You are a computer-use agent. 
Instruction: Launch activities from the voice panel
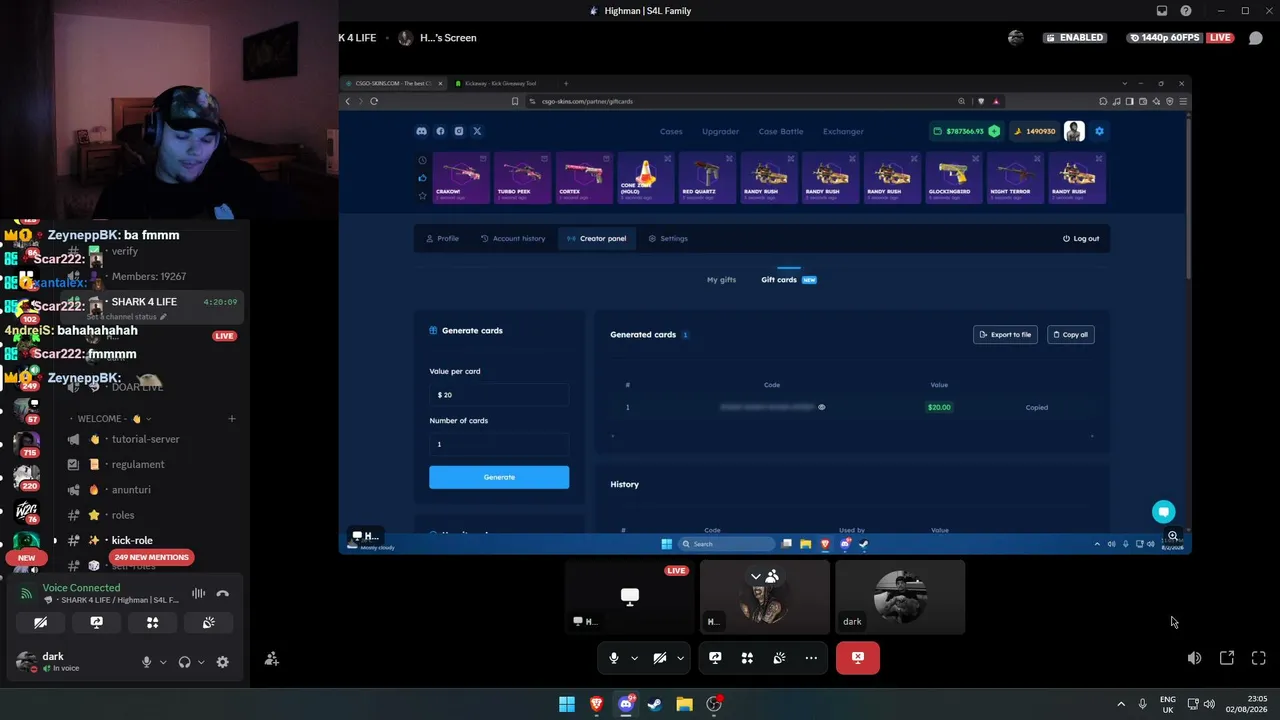pyautogui.click(x=152, y=622)
